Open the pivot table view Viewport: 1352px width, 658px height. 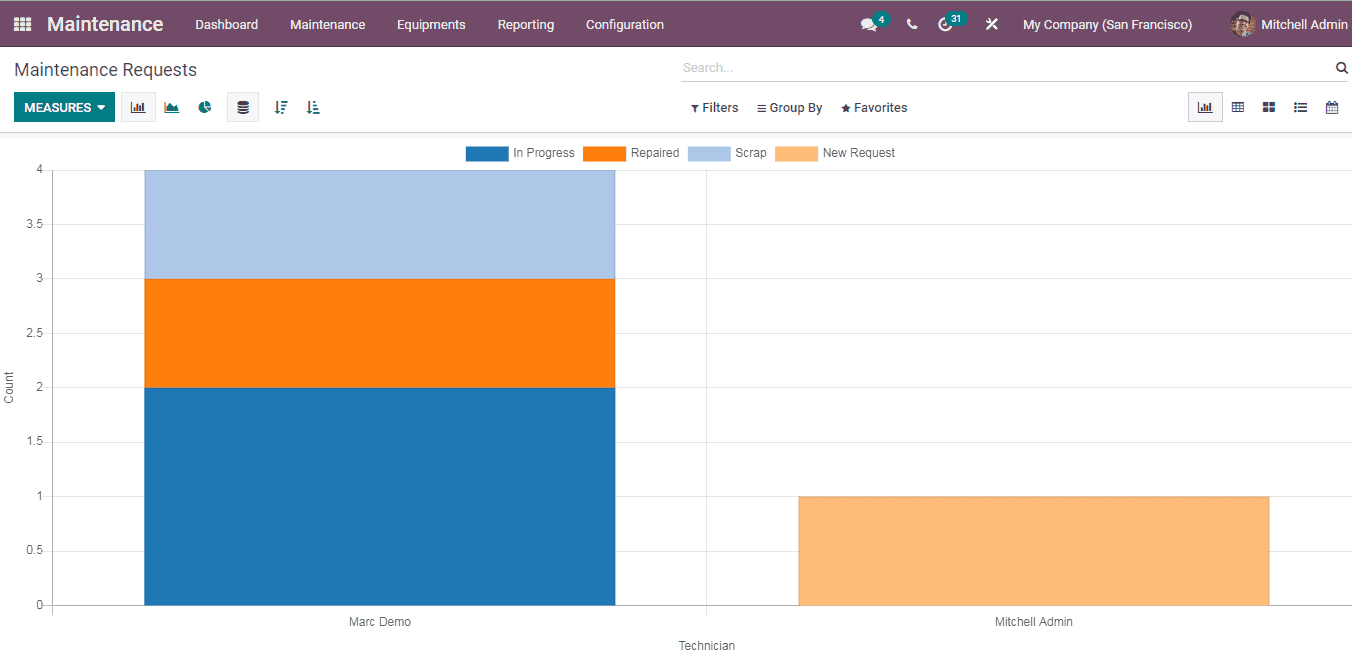coord(1237,107)
